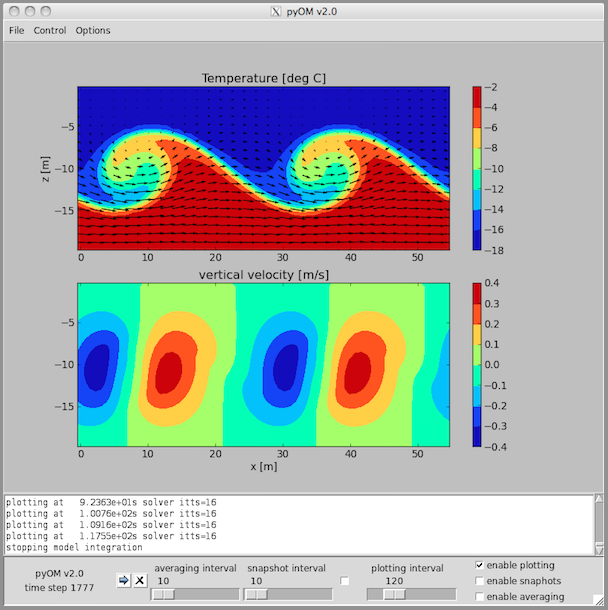Click the Temperature colorbar
This screenshot has width=608, height=610.
(479, 168)
